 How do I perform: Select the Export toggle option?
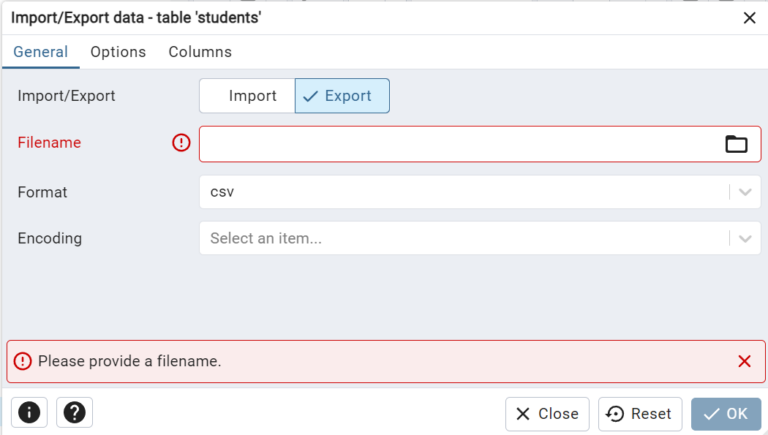pyautogui.click(x=342, y=96)
